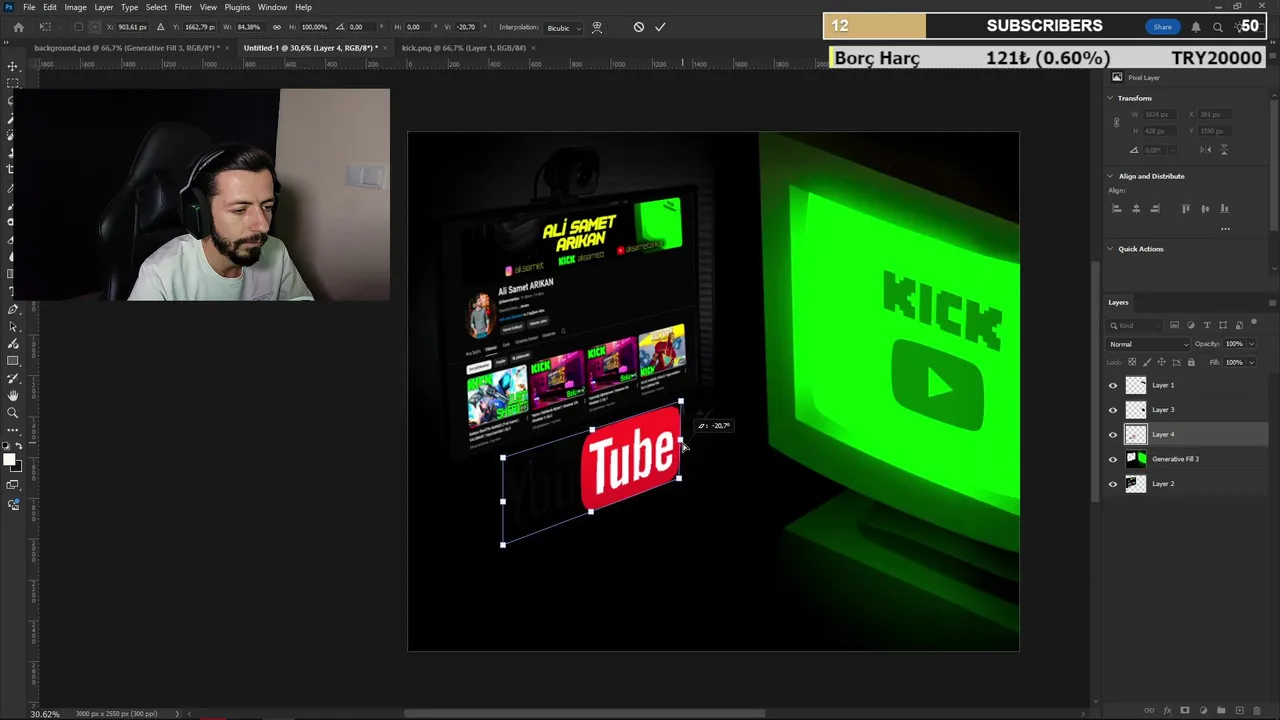Filter layers by pixel layer type

[1174, 325]
